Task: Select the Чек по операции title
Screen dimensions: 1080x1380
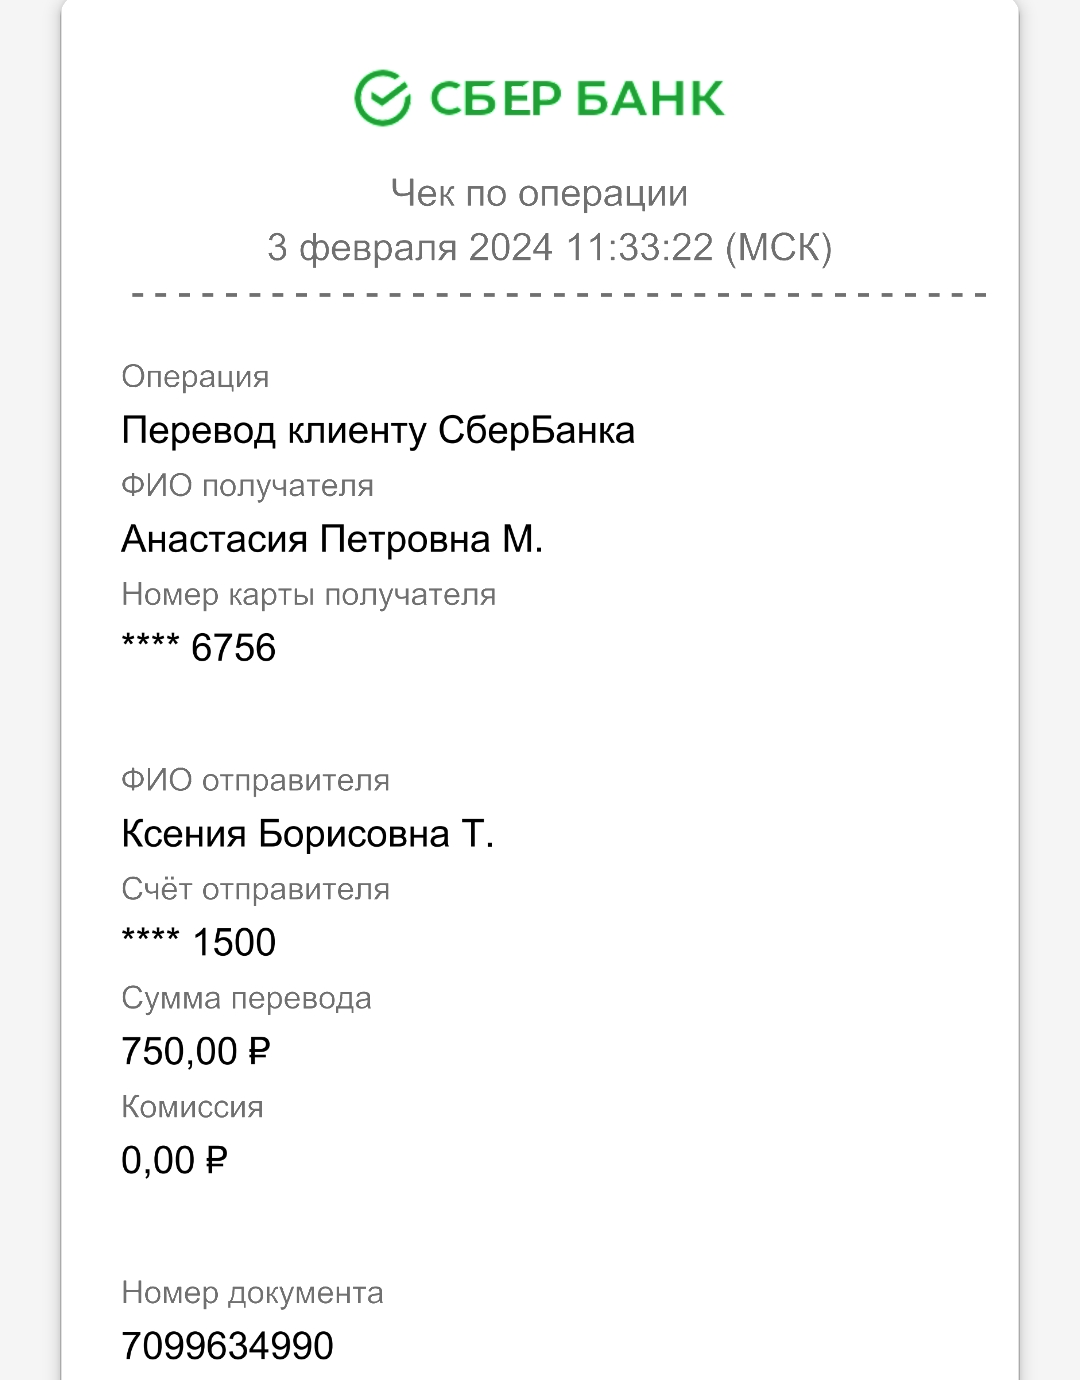Action: pos(539,193)
